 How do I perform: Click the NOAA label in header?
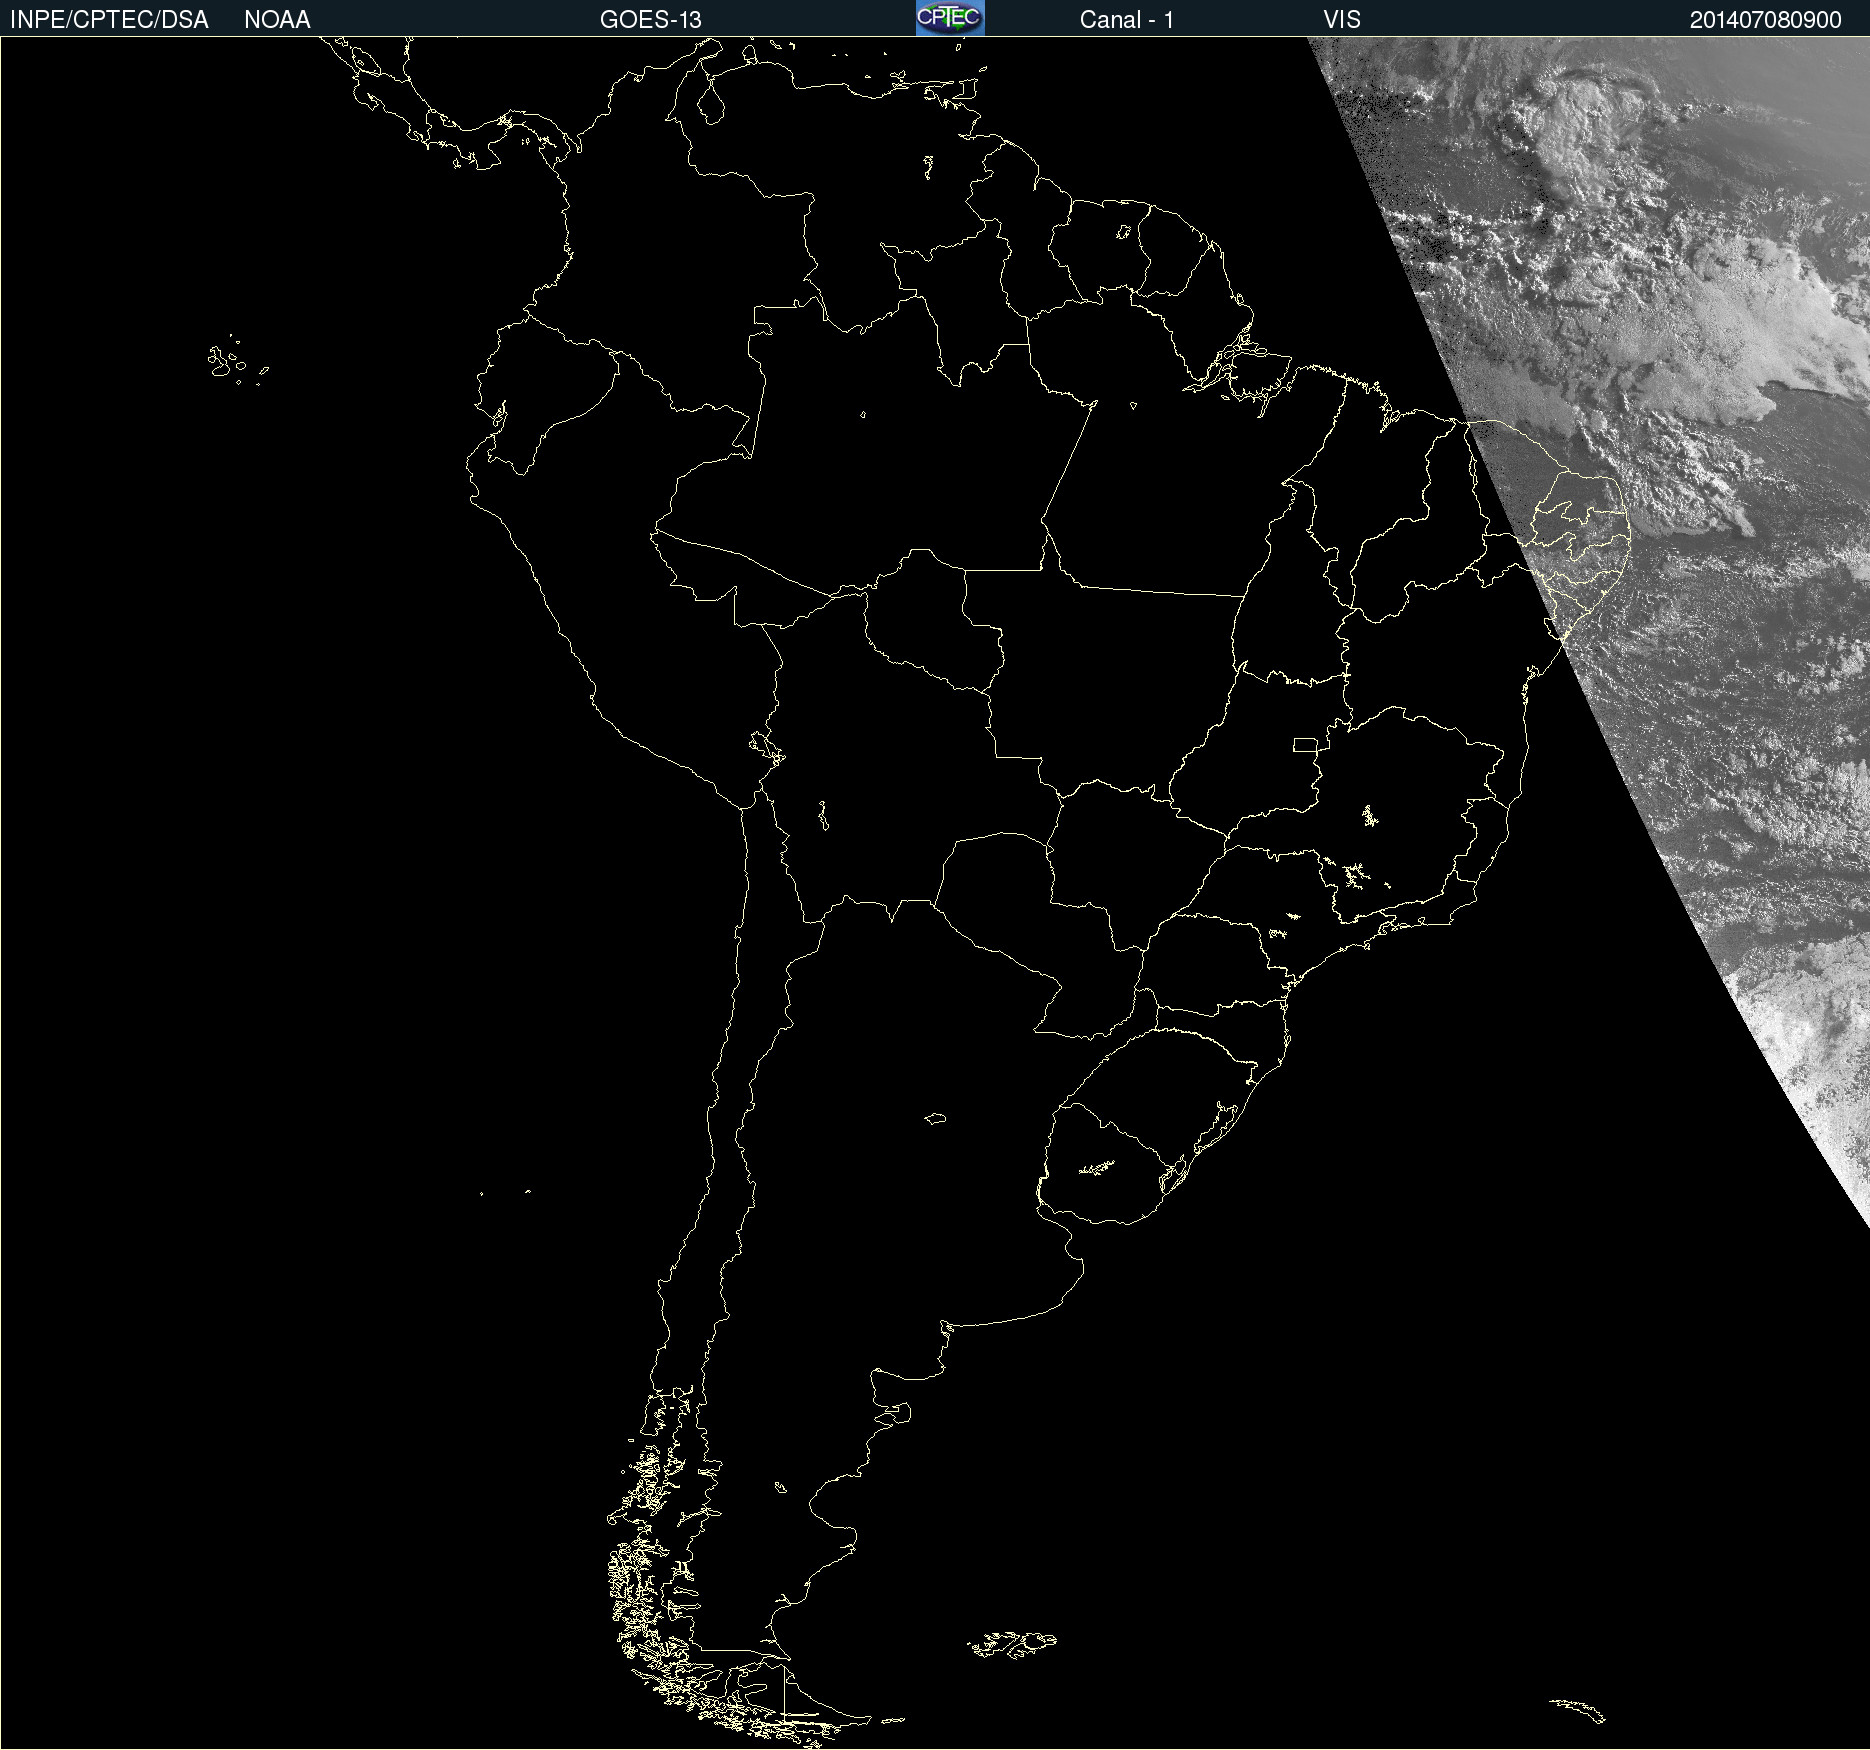coord(277,20)
